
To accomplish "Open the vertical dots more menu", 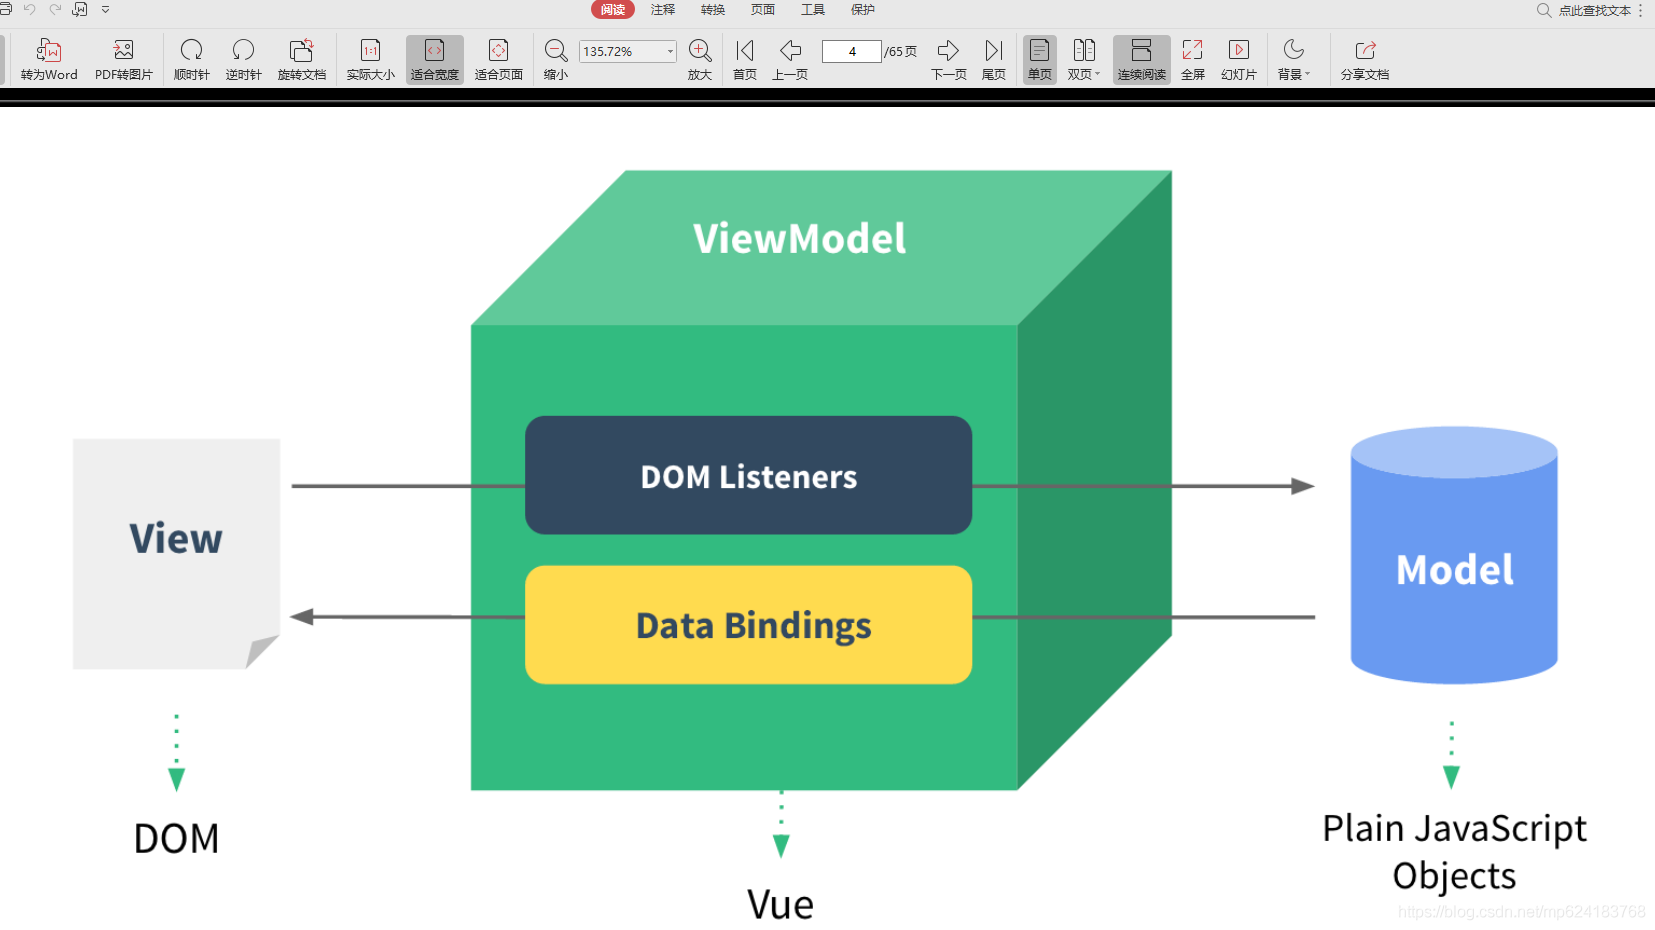I will click(x=1641, y=10).
